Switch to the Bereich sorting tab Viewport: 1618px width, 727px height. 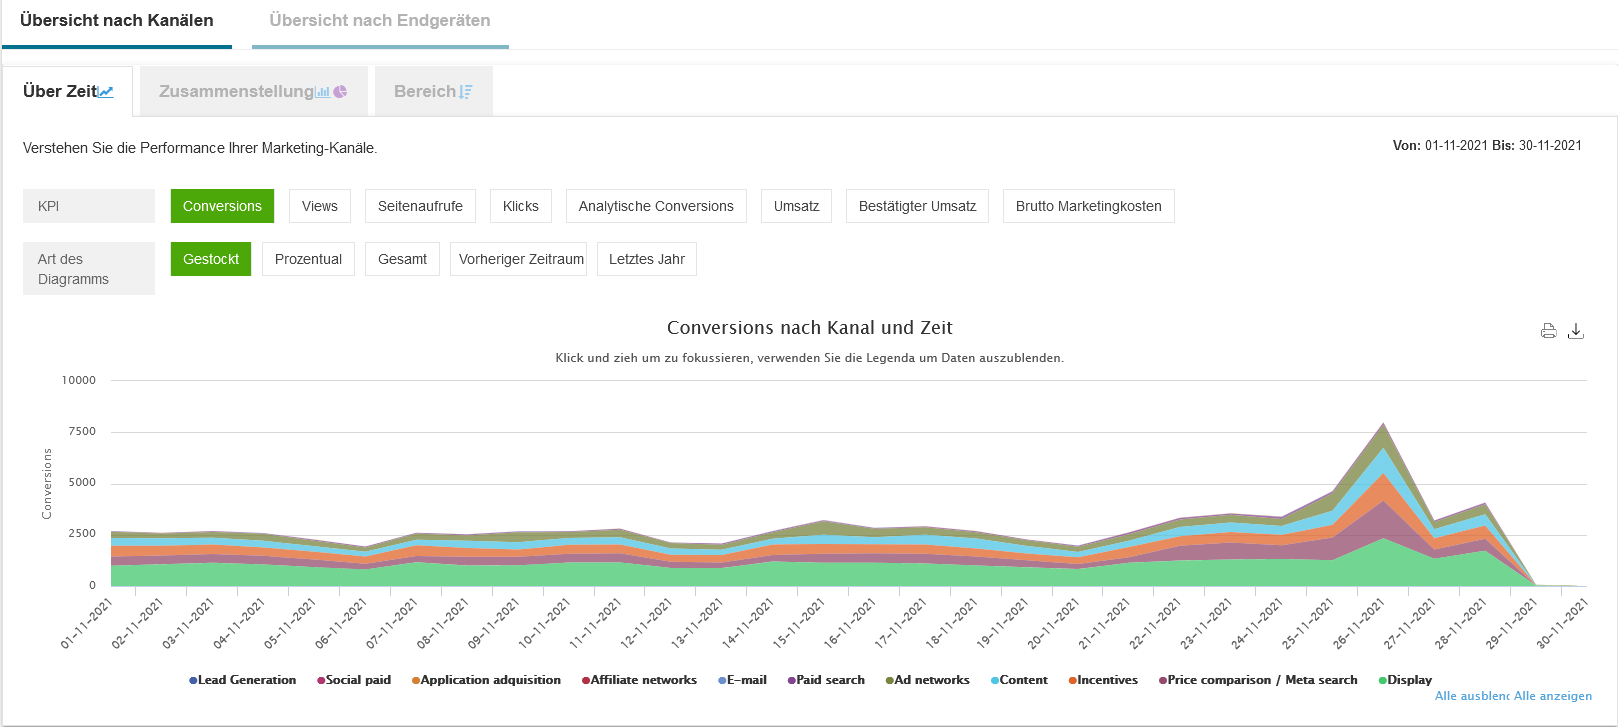(x=433, y=91)
